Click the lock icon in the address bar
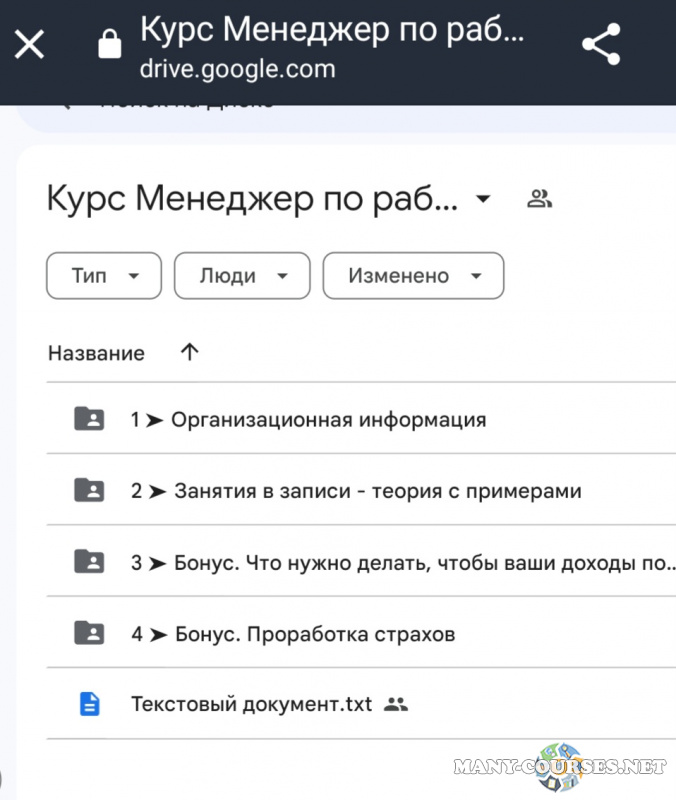The width and height of the screenshot is (676, 800). (x=107, y=44)
